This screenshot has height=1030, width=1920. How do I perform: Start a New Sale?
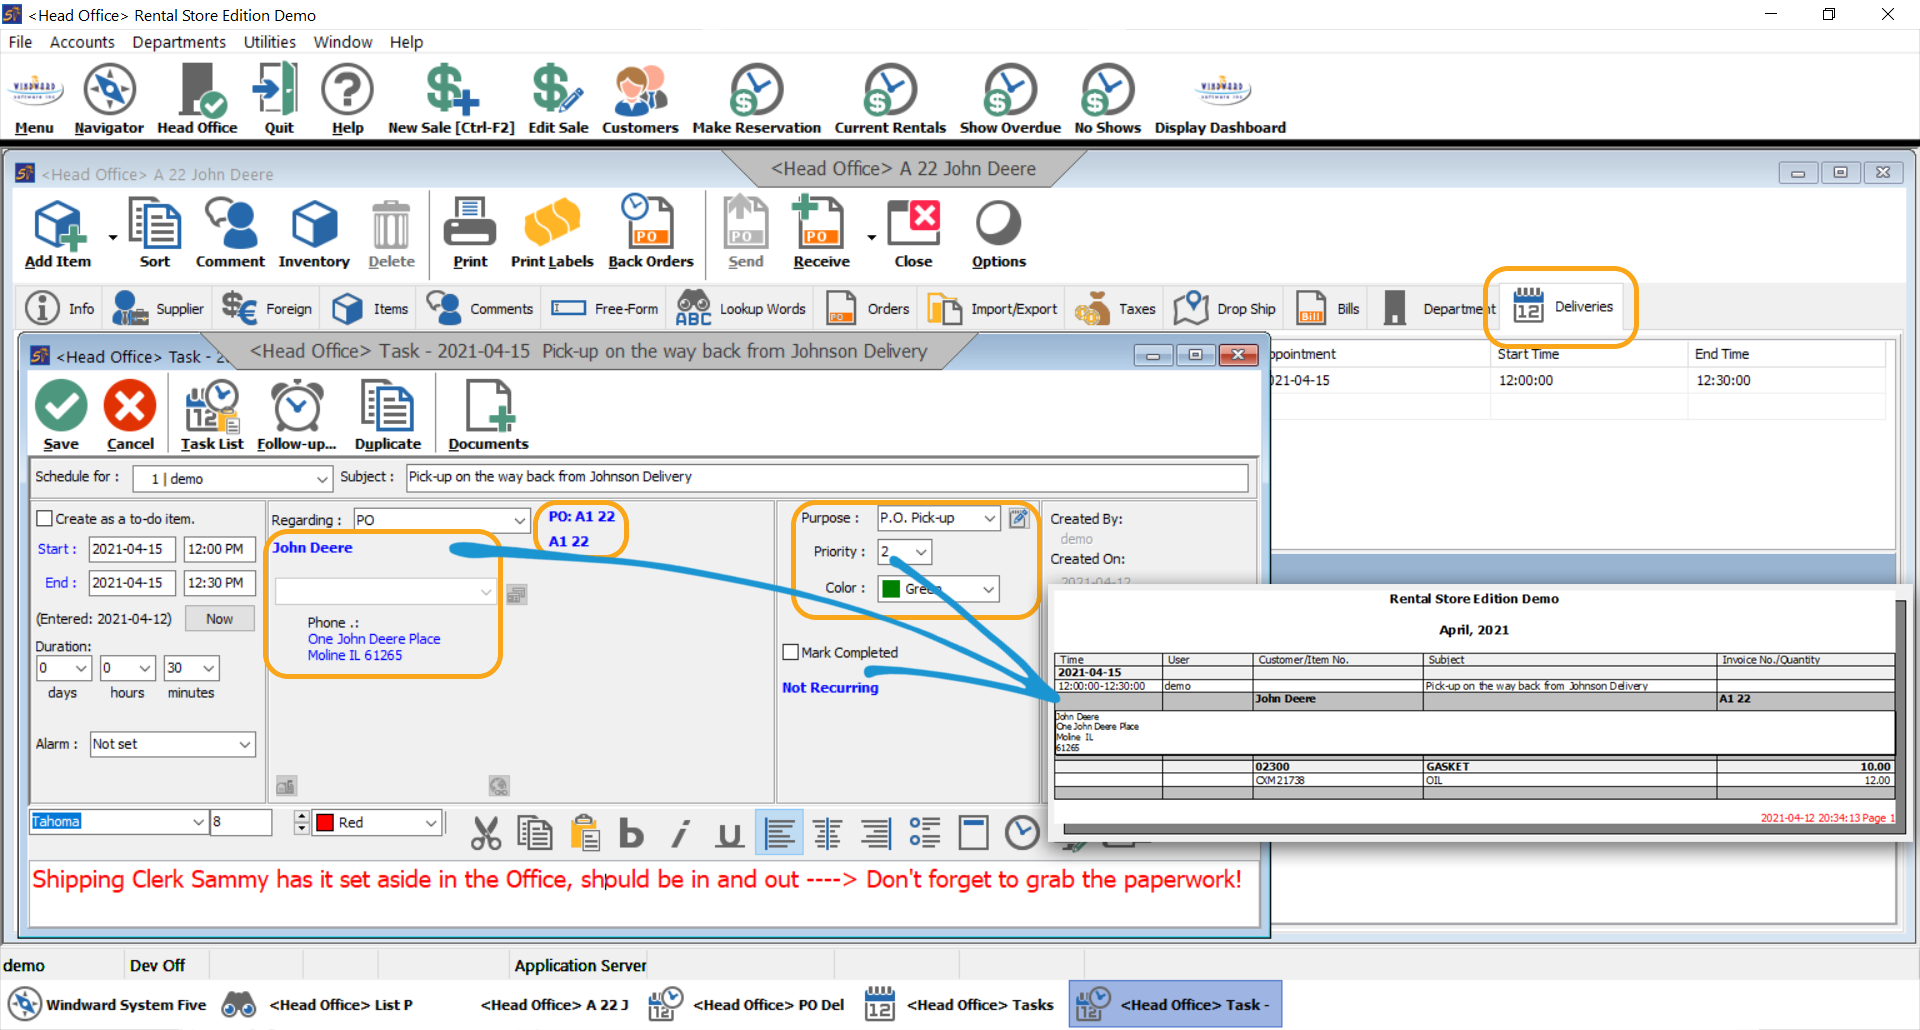451,98
